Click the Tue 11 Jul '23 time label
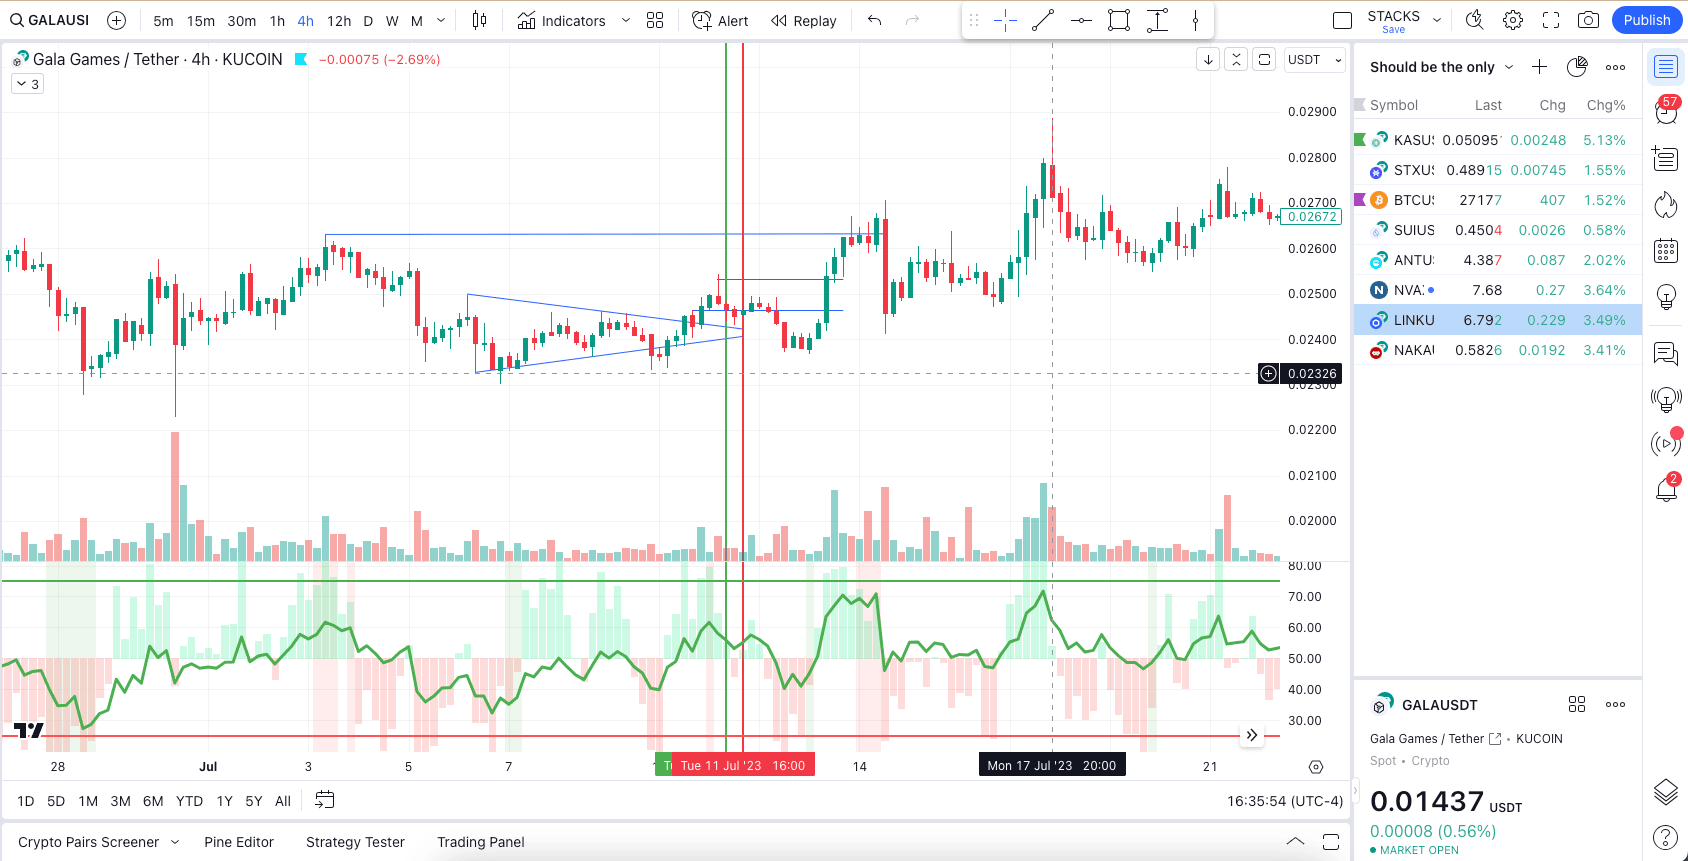 coord(742,765)
